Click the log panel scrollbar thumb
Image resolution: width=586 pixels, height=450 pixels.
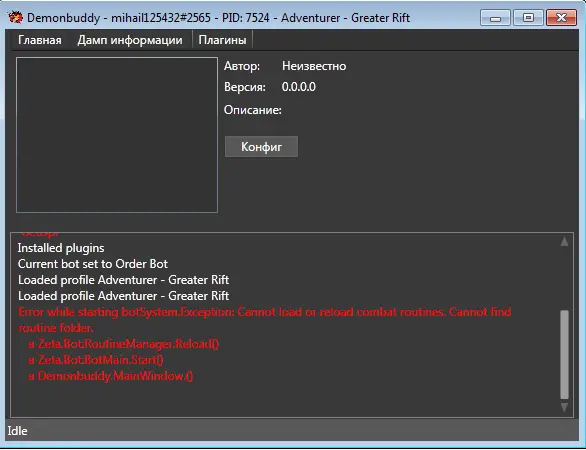coord(564,354)
